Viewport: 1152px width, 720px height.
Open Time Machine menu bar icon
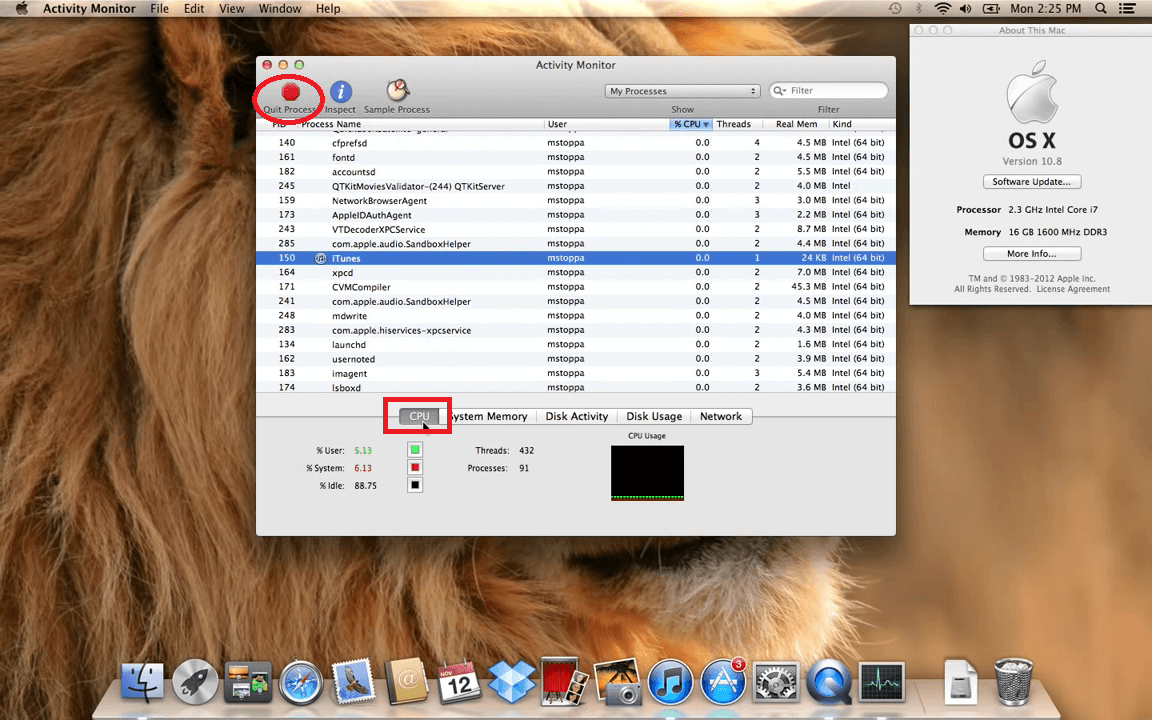click(895, 9)
